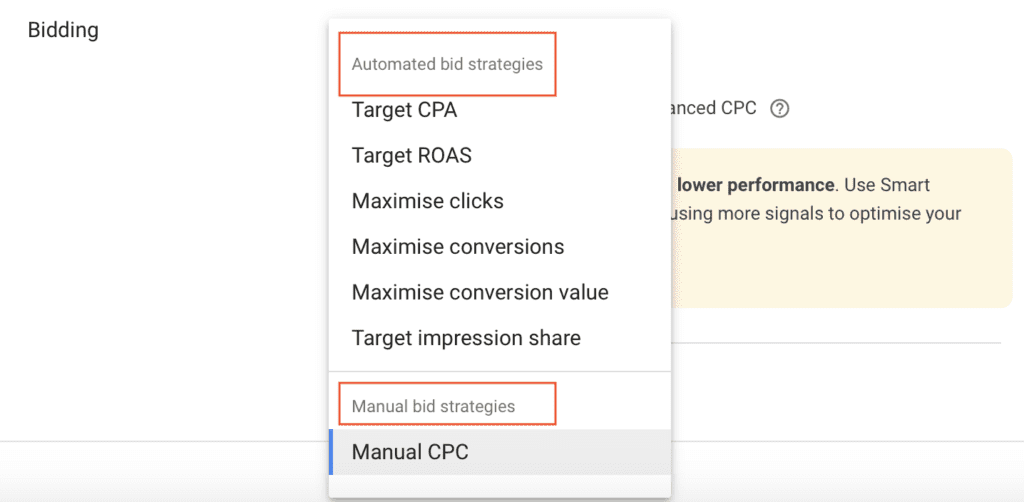Choose Target ROAS from the list
This screenshot has width=1024, height=502.
point(411,155)
